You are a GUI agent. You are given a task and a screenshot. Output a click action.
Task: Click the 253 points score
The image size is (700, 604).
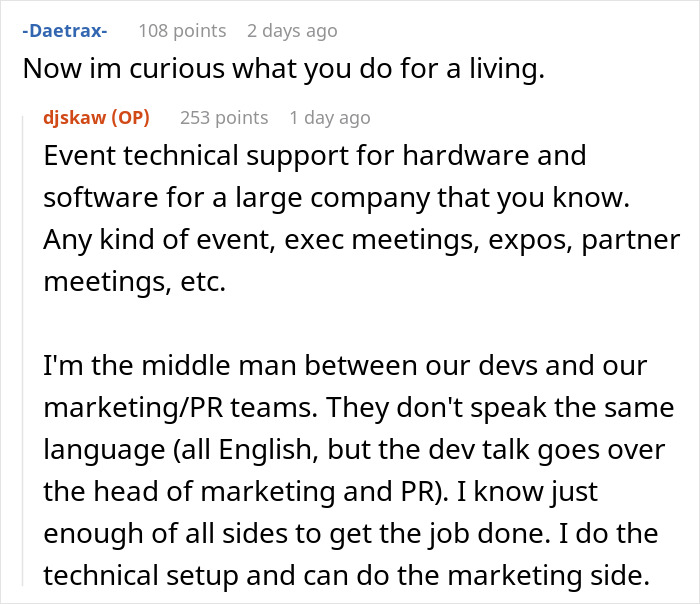[x=224, y=118]
